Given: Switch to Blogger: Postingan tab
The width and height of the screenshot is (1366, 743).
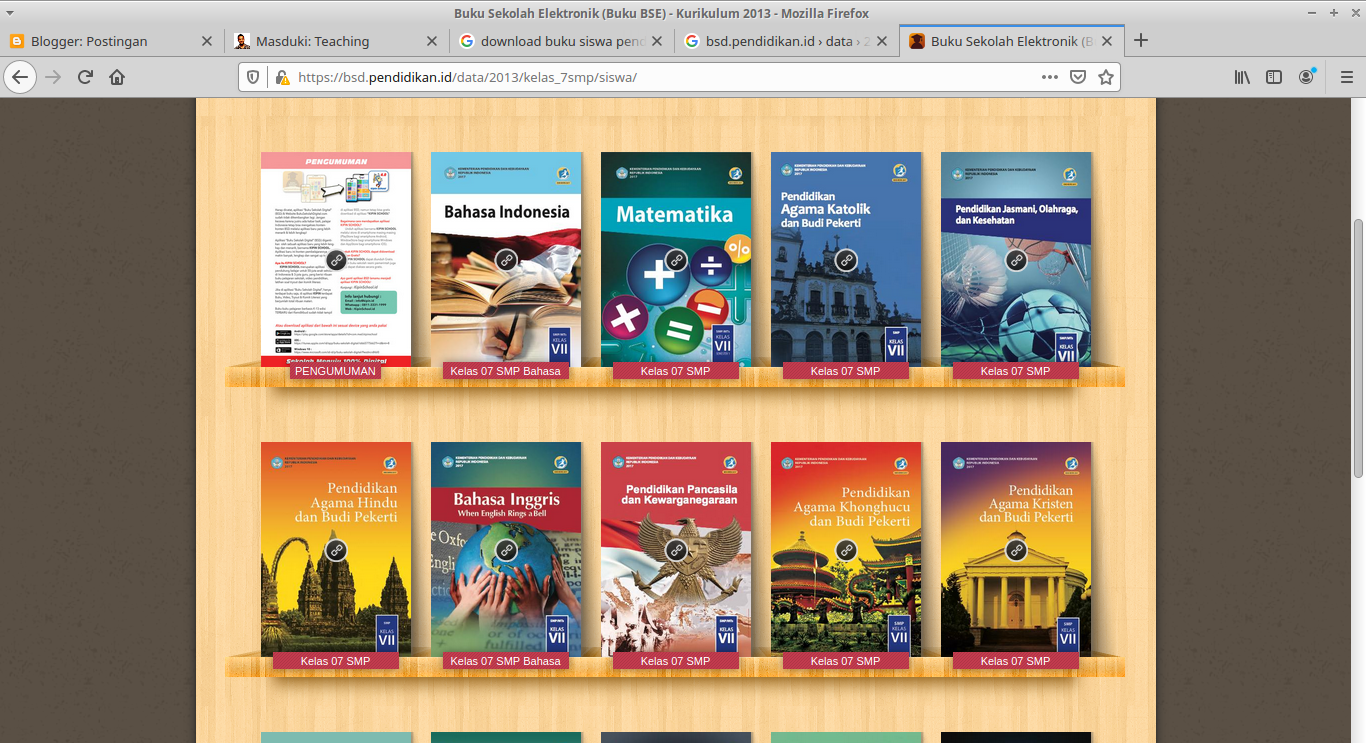Looking at the screenshot, I should (x=111, y=41).
